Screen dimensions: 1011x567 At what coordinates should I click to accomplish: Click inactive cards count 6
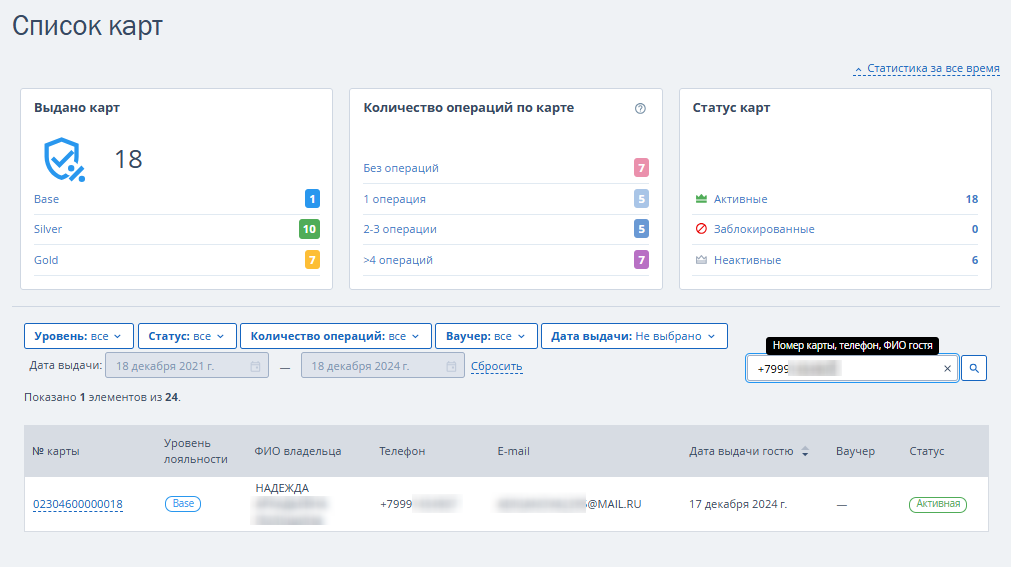975,260
